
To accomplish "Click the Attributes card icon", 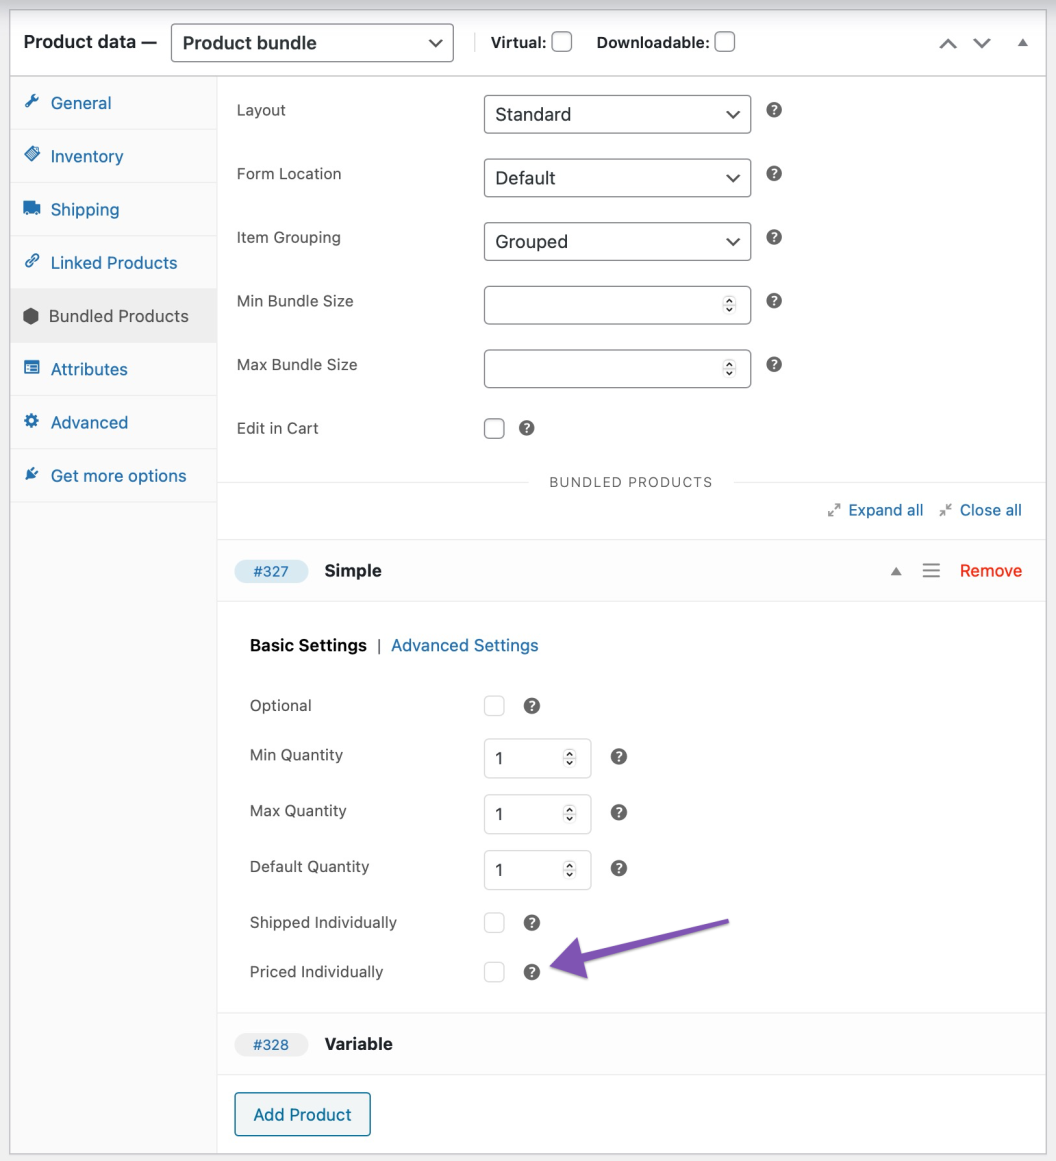I will click(x=32, y=369).
